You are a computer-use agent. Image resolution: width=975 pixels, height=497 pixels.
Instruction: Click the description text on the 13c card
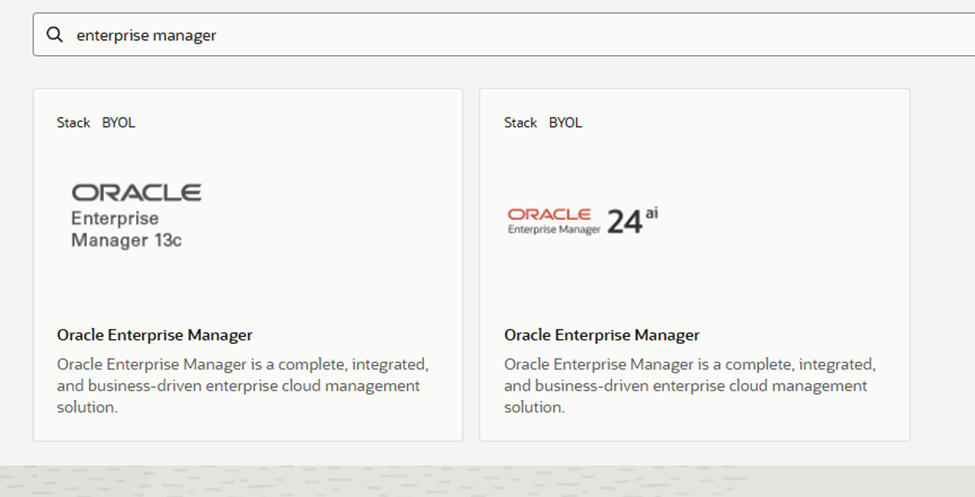coord(242,385)
